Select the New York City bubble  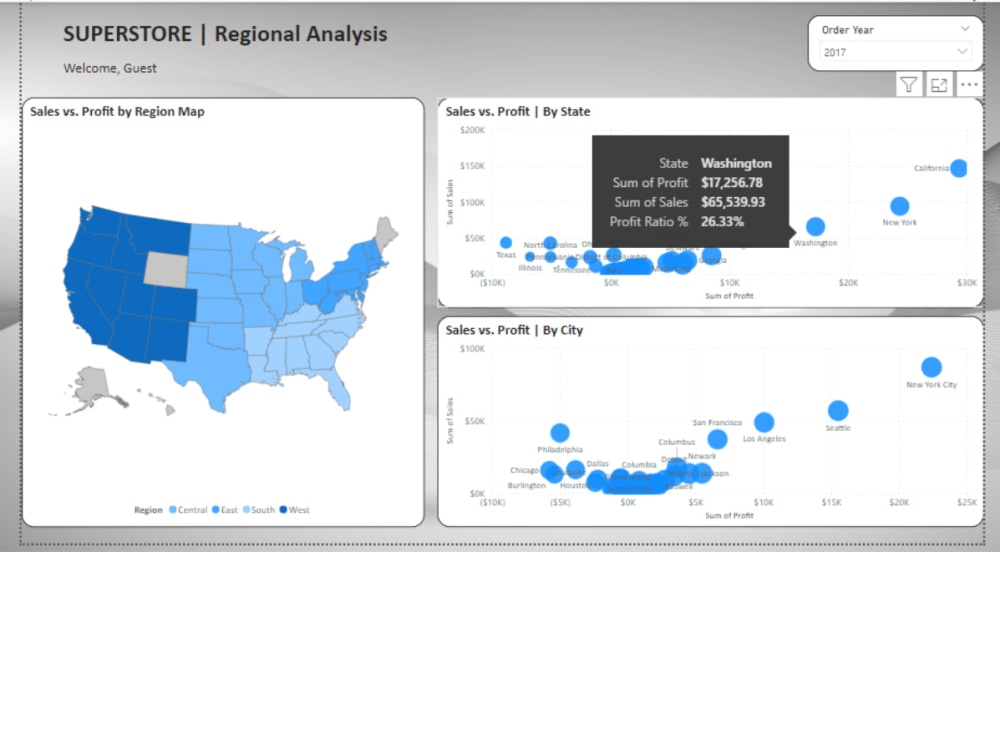[x=931, y=366]
